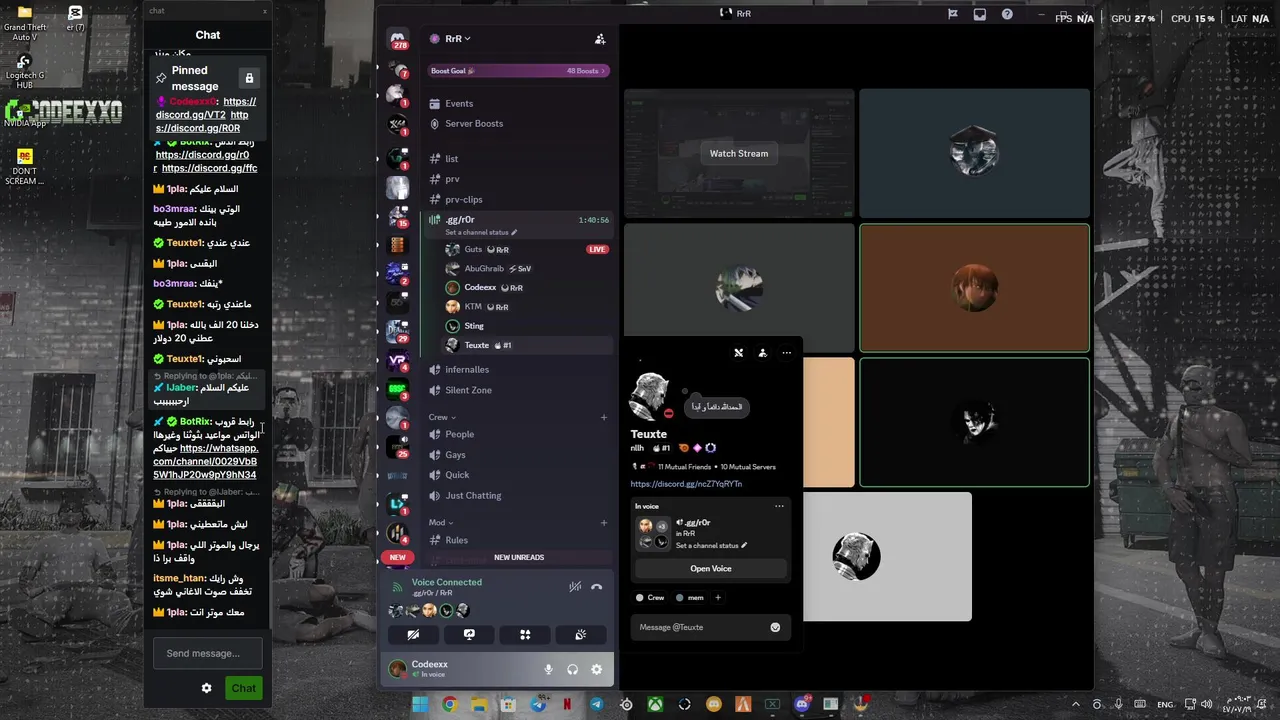Screen dimensions: 1280x720
Task: Open the Boost Goal progress bar
Action: click(518, 71)
